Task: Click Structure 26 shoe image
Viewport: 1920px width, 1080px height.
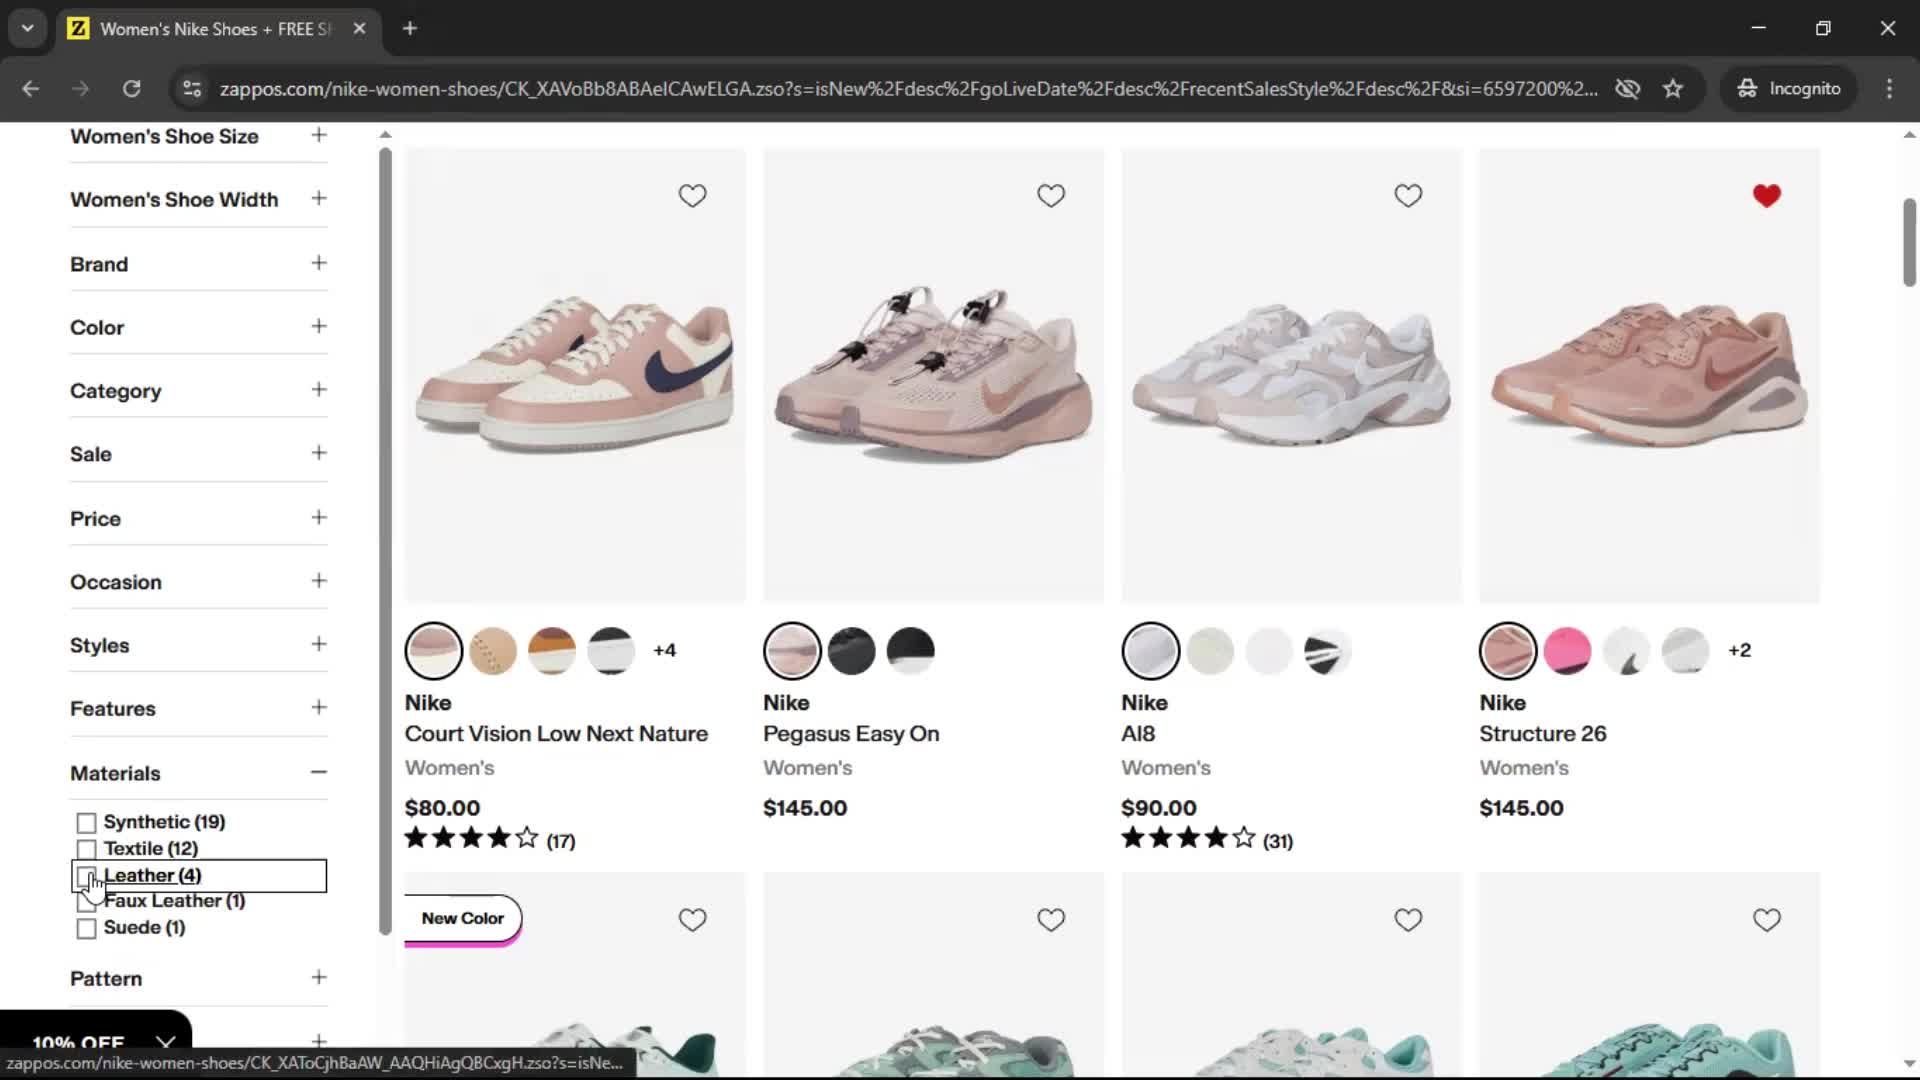Action: pyautogui.click(x=1649, y=376)
